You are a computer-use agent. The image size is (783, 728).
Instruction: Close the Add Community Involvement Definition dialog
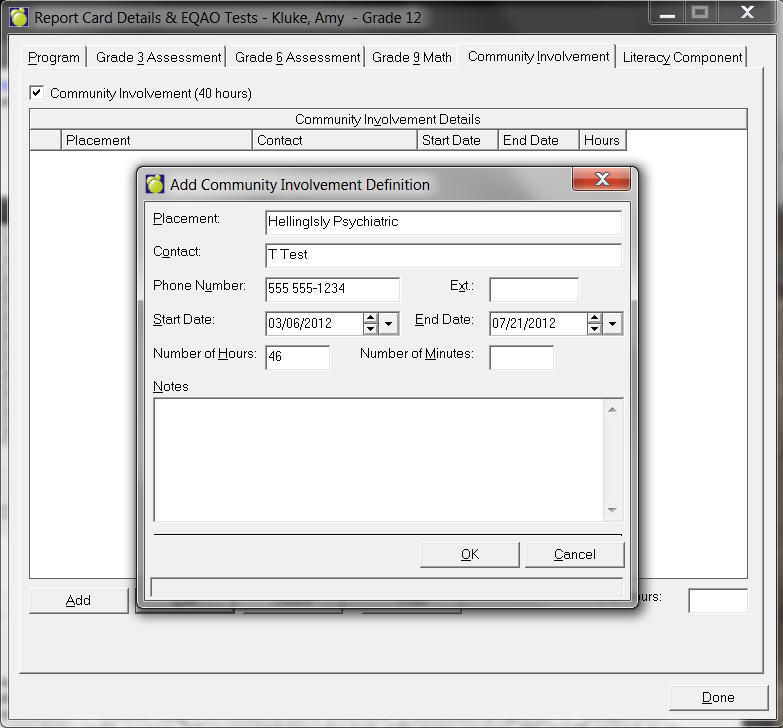(602, 180)
